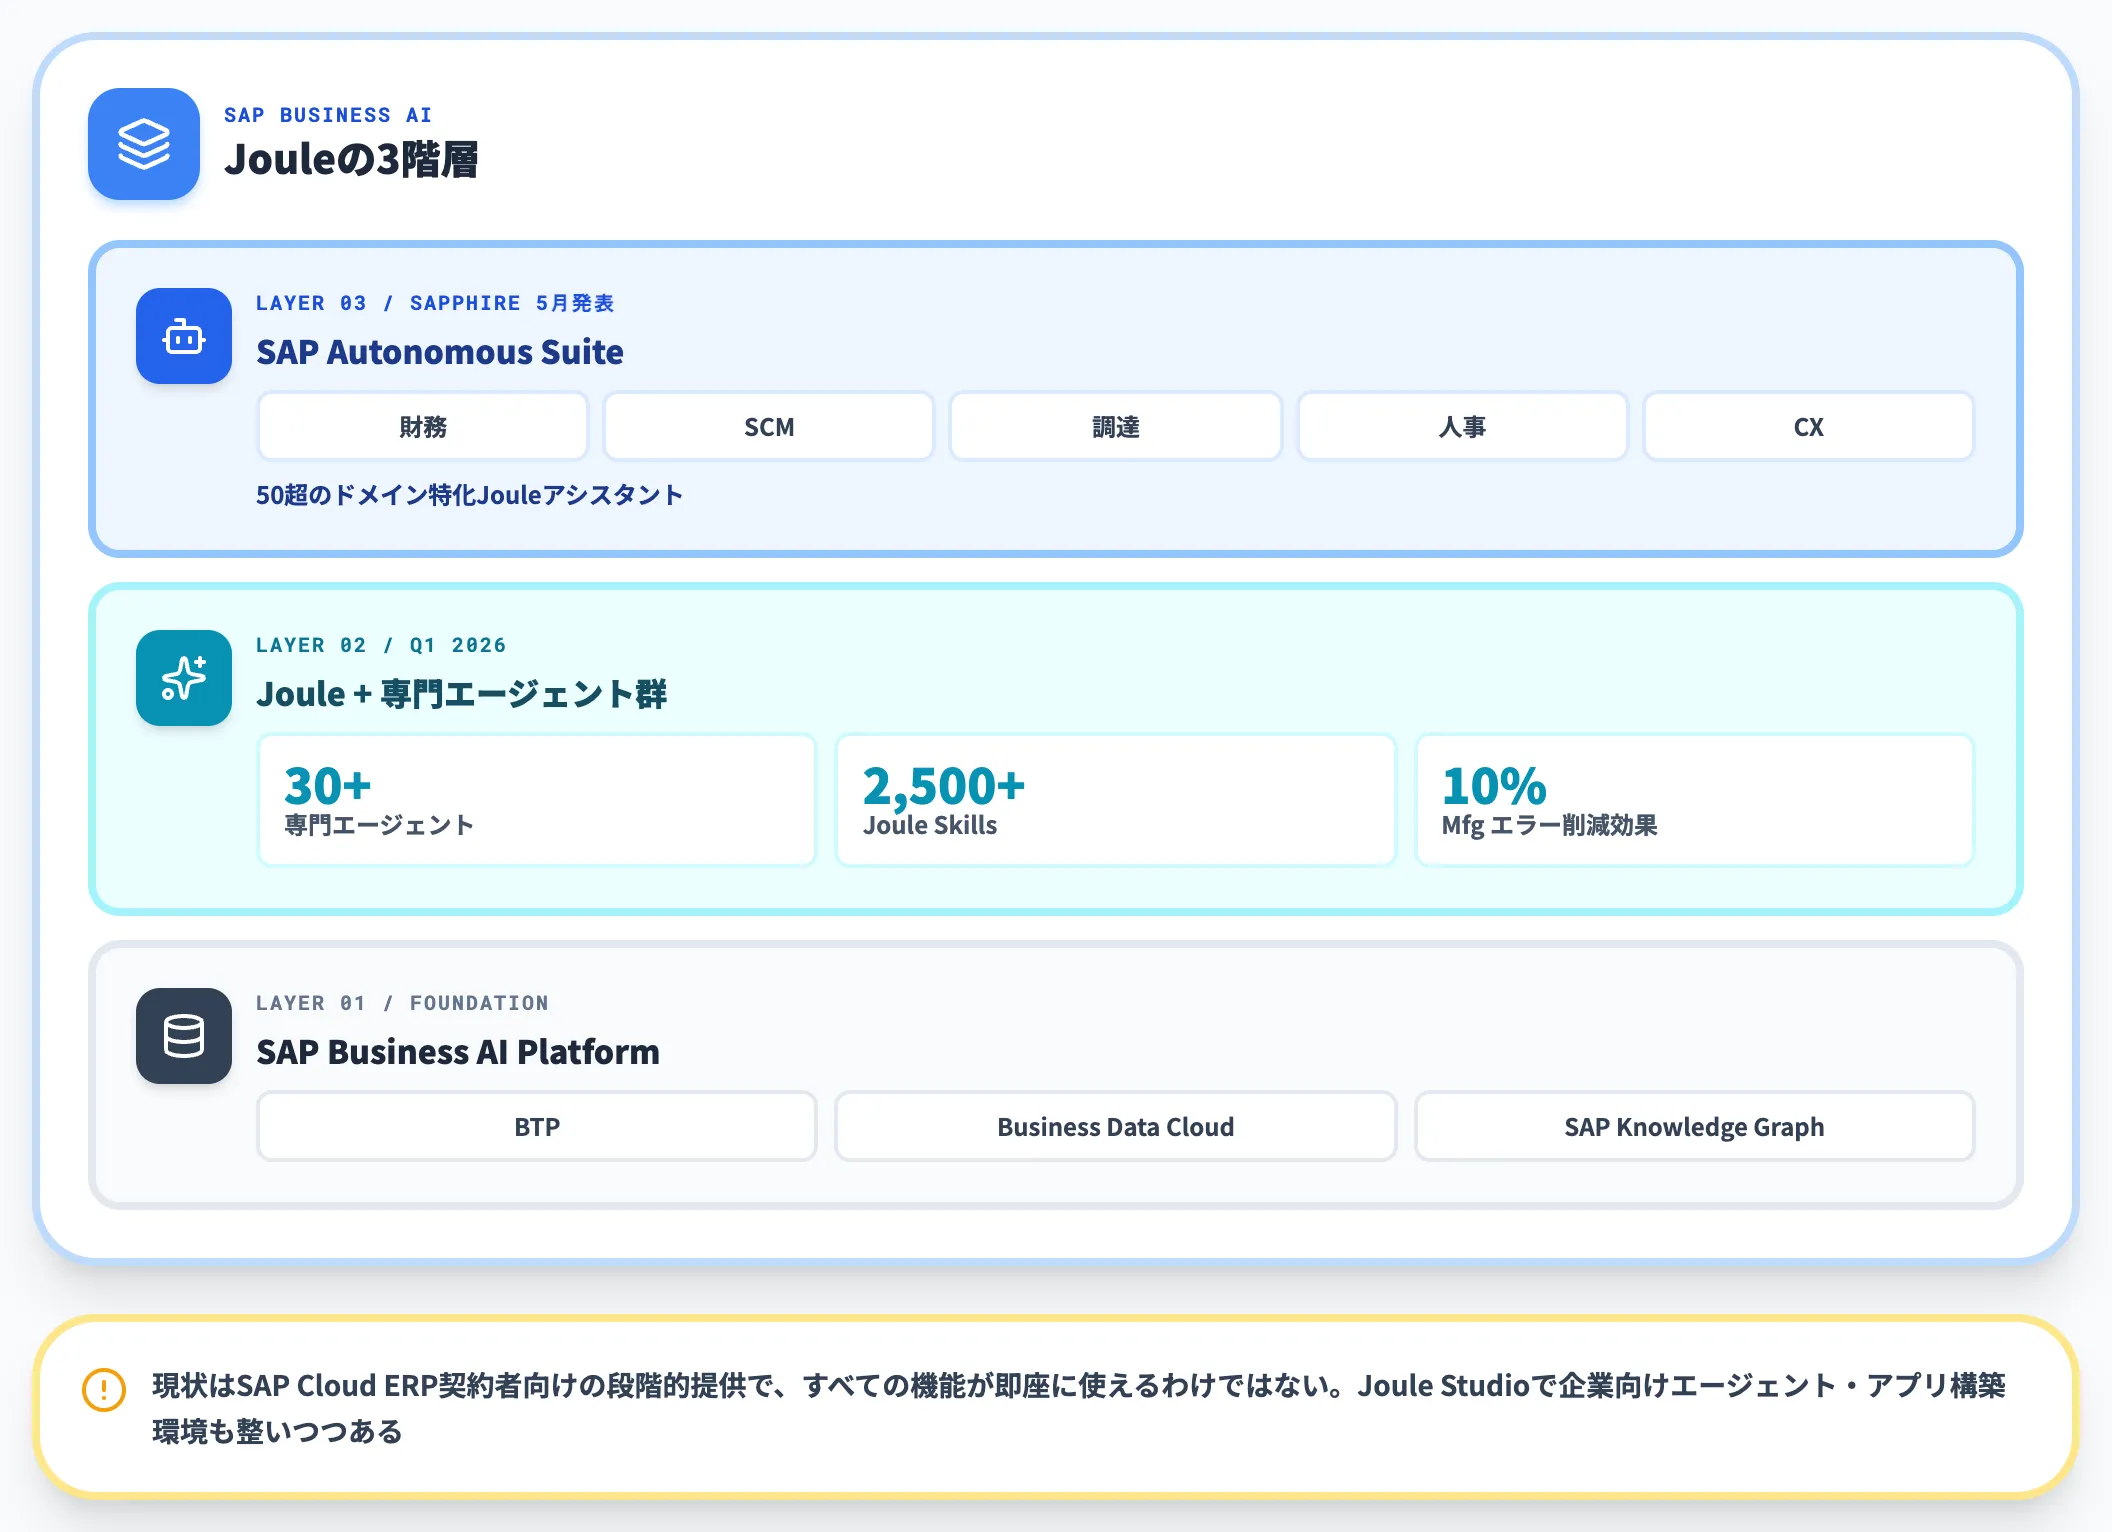Image resolution: width=2112 pixels, height=1532 pixels.
Task: Click the Joule + 専門エージェント群 heading
Action: coord(462,694)
